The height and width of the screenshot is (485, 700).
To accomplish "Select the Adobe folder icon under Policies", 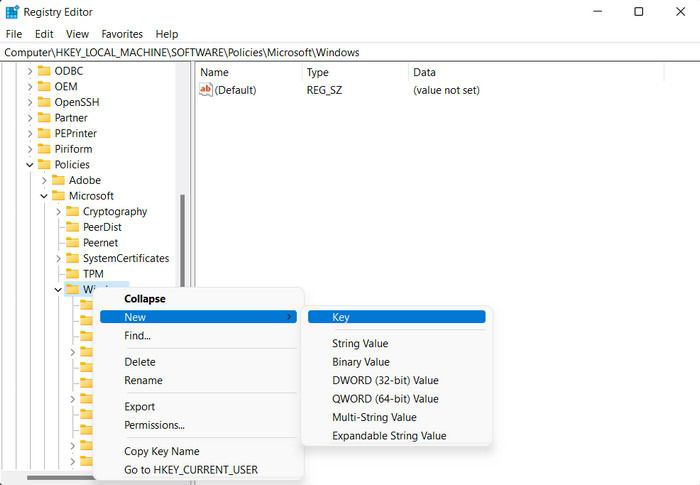I will click(58, 180).
